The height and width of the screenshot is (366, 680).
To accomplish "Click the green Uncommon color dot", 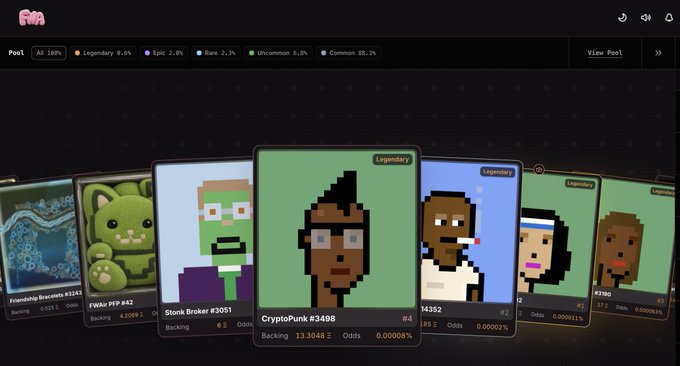I will coord(252,53).
